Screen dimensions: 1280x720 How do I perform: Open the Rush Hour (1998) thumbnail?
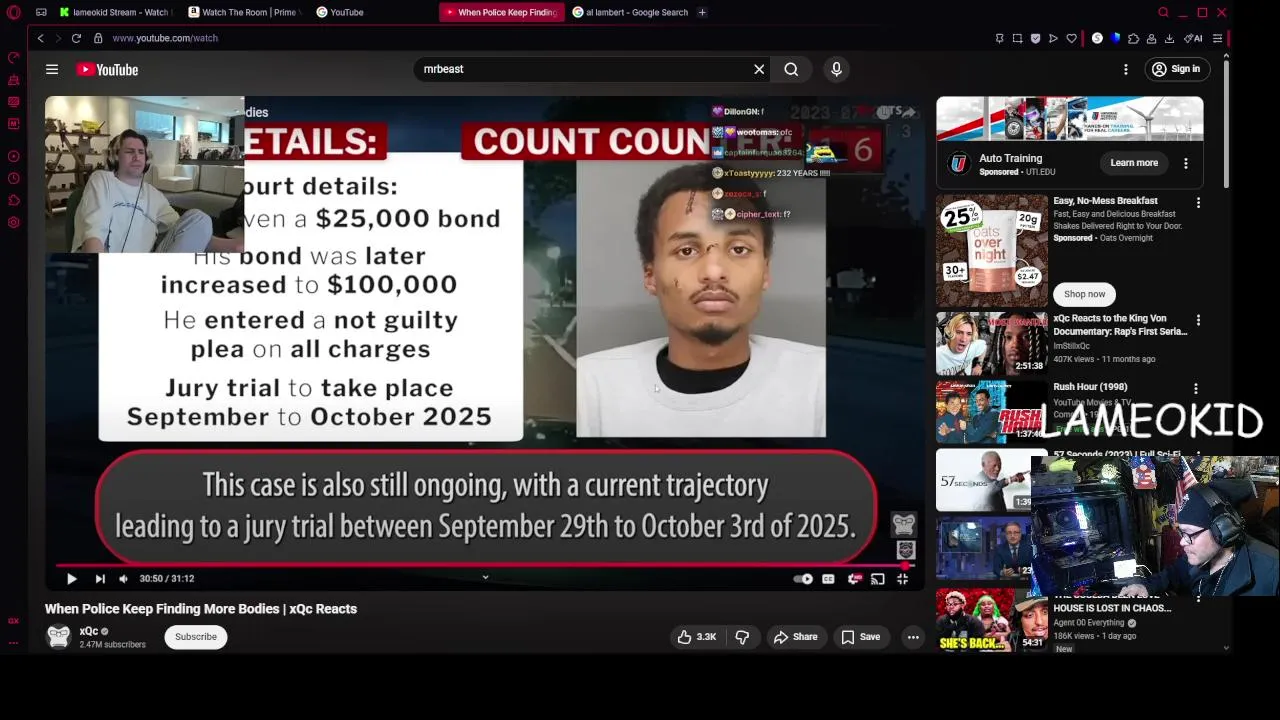[x=991, y=411]
